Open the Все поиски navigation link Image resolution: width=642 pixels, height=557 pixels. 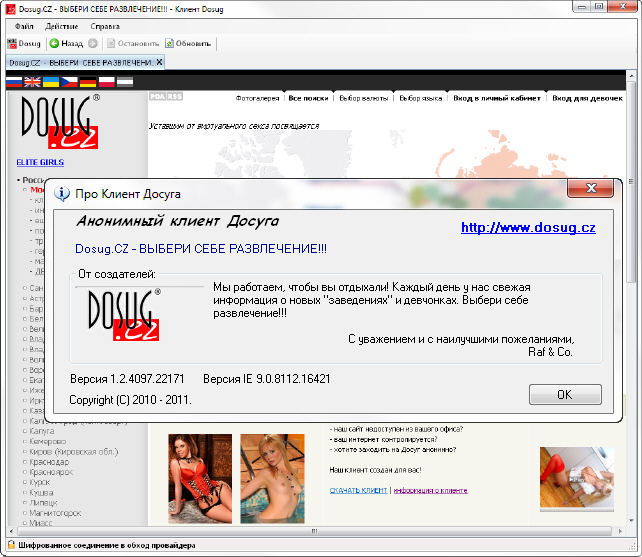tap(308, 98)
